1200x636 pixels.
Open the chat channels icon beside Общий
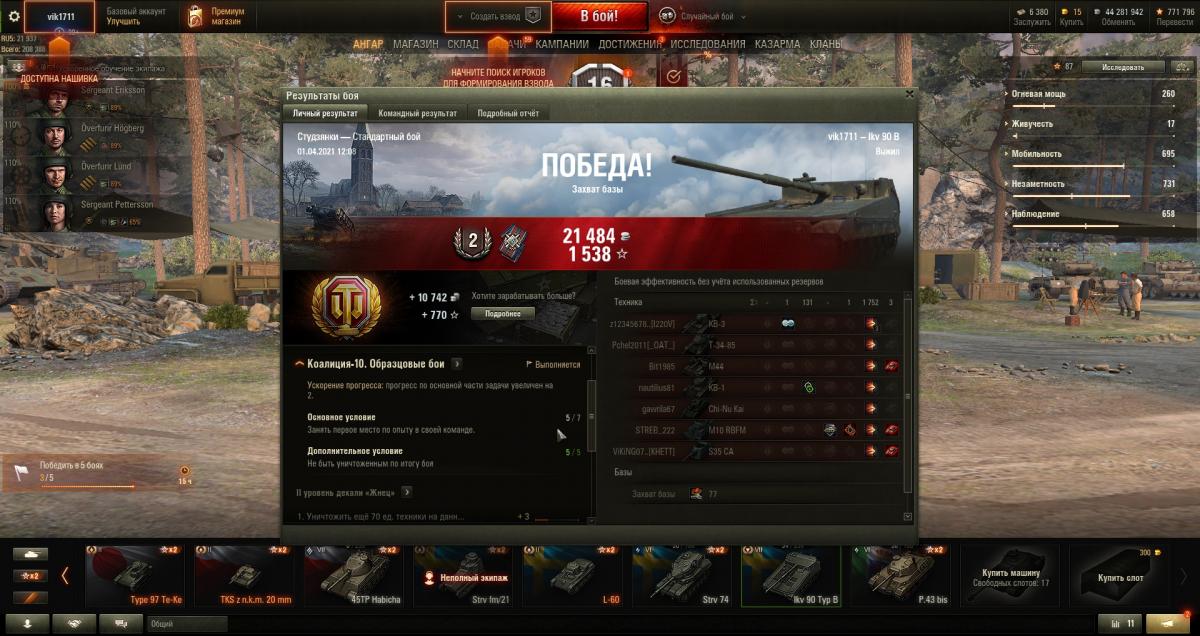[x=120, y=624]
